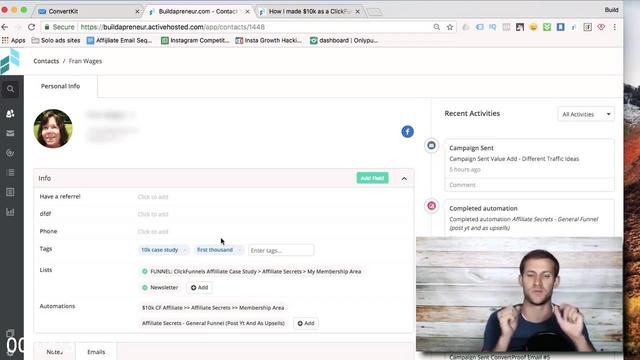Click the Comment field under Campaign Sent

click(x=529, y=185)
